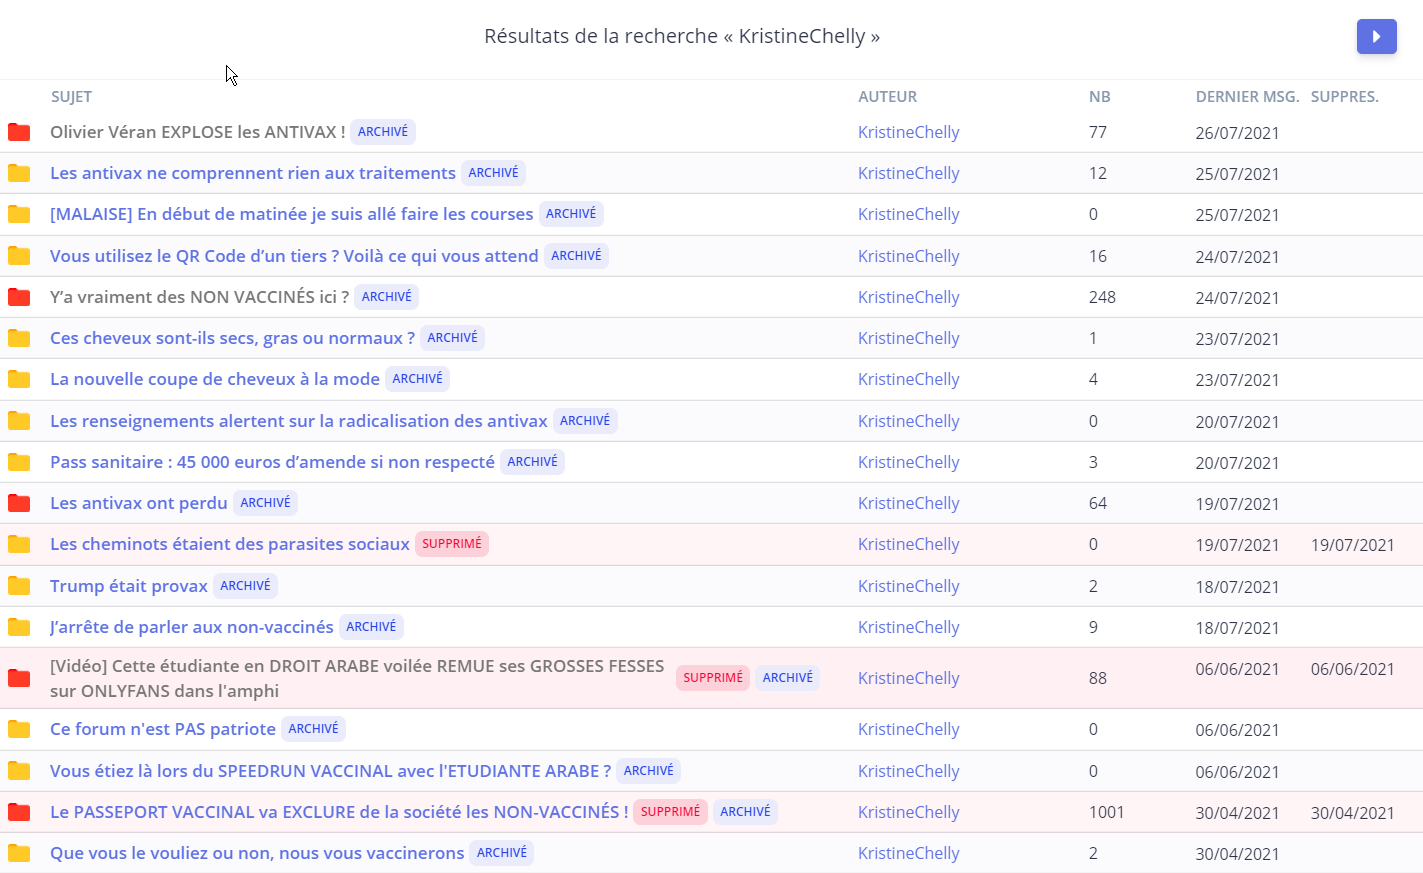Click yellow folder icon beside Pass sanitaire topic
1423x873 pixels.
click(x=19, y=462)
